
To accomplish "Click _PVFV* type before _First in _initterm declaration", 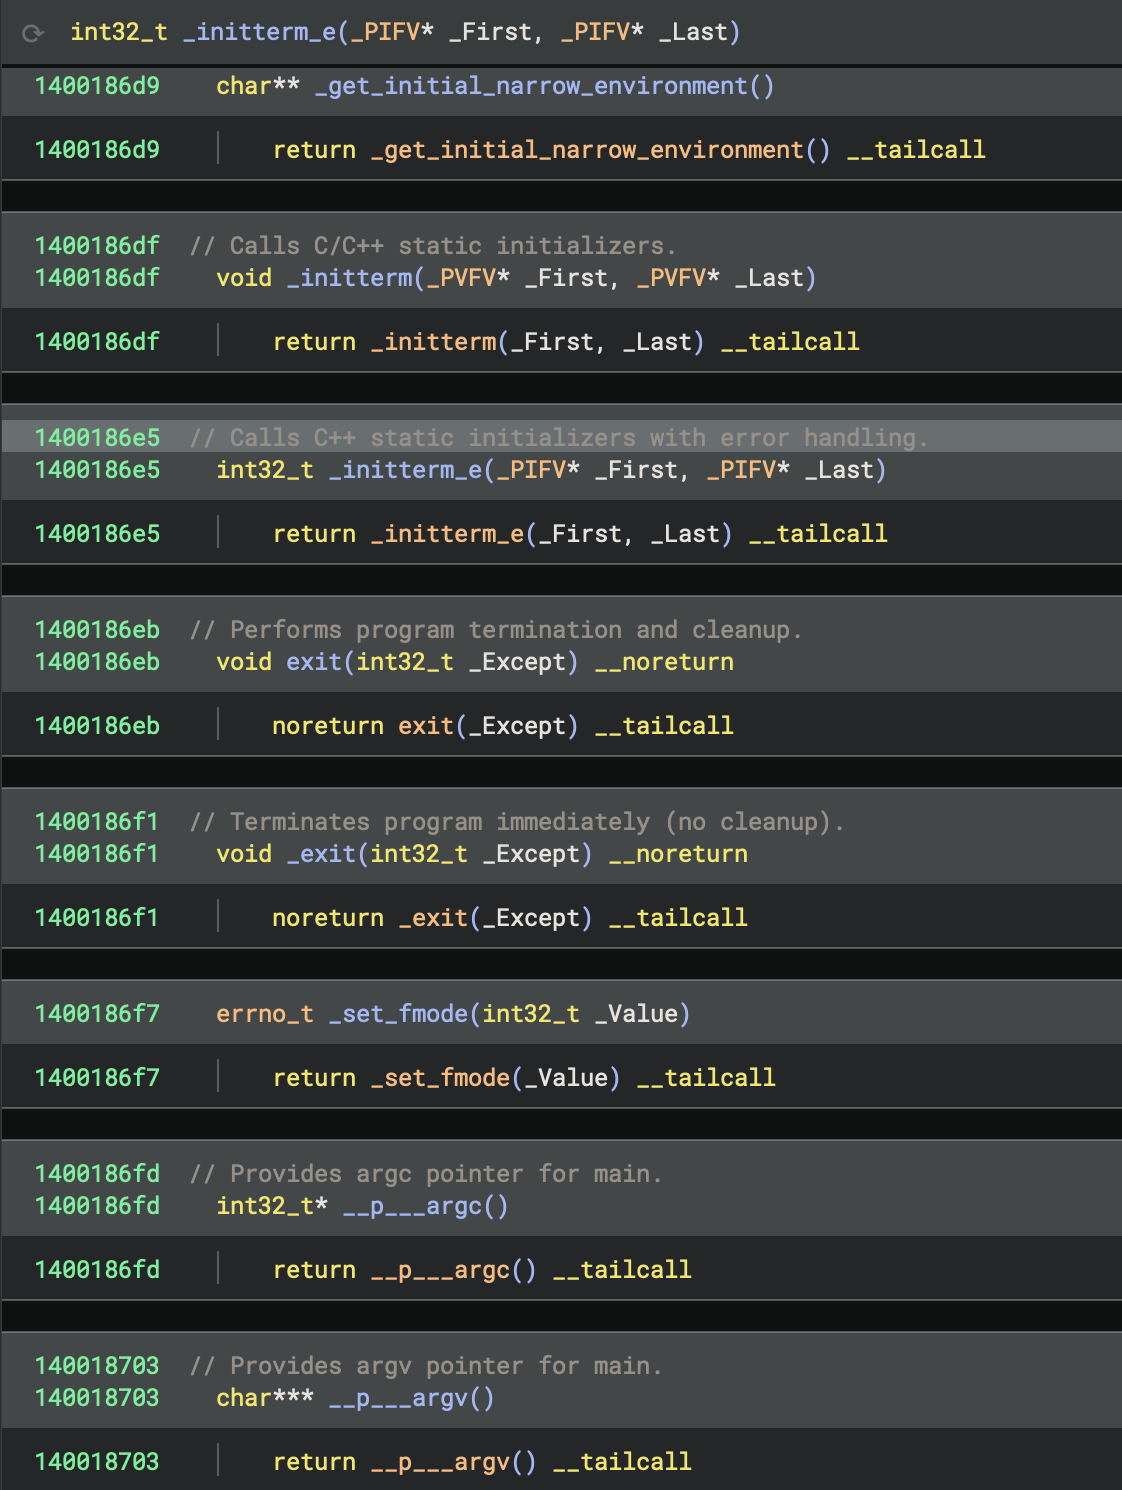I will (x=468, y=278).
